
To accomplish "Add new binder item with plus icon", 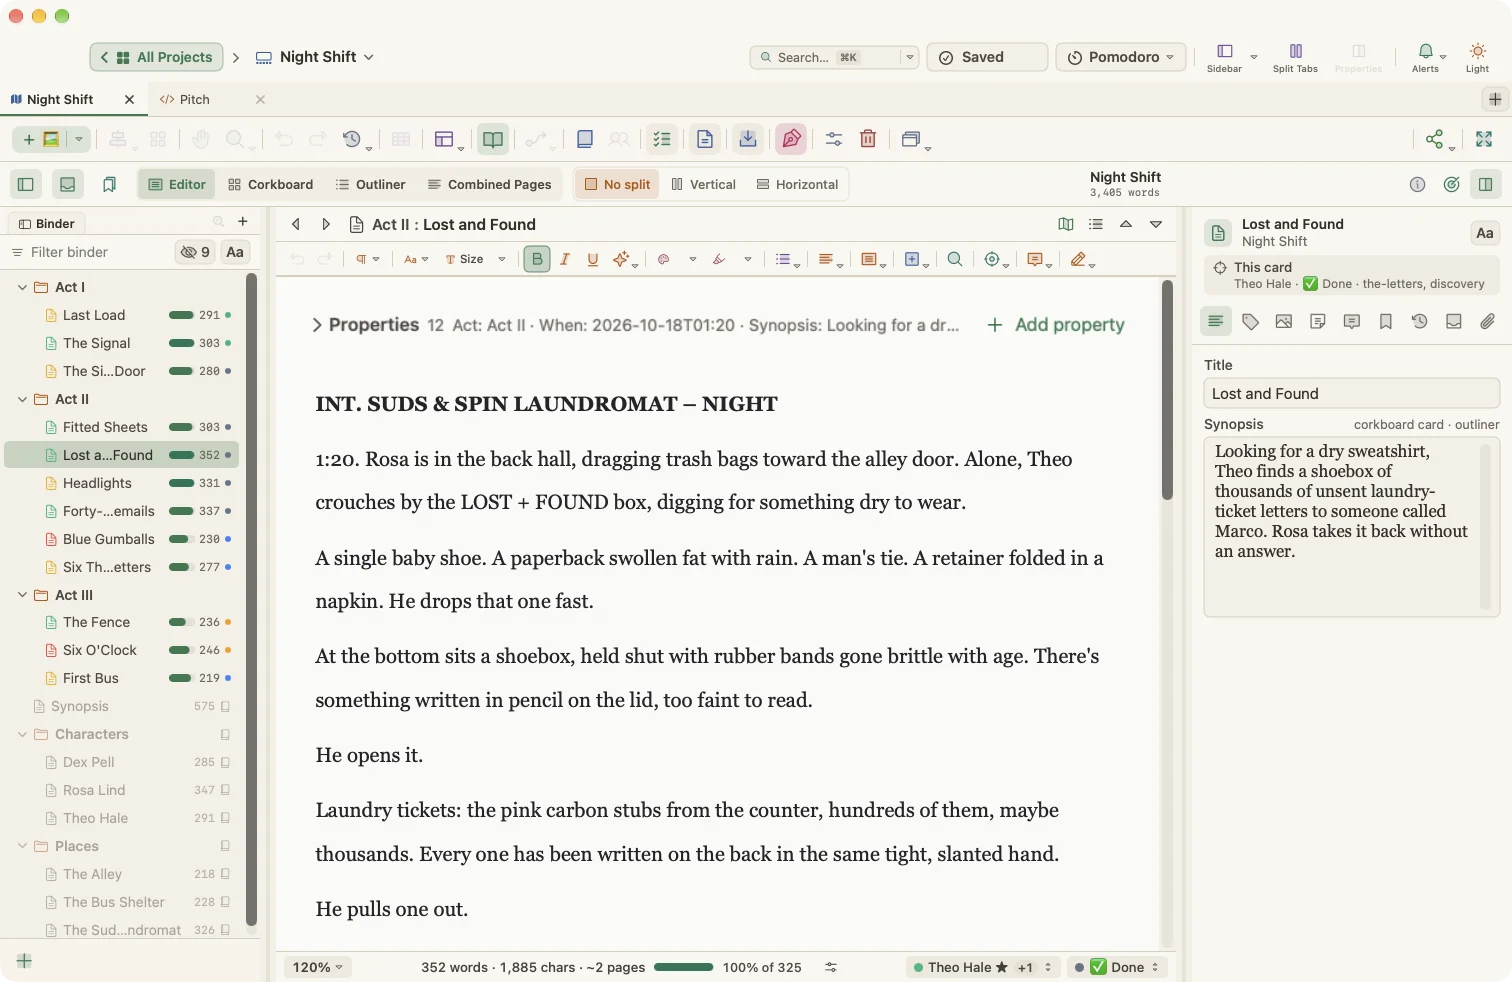I will [242, 222].
